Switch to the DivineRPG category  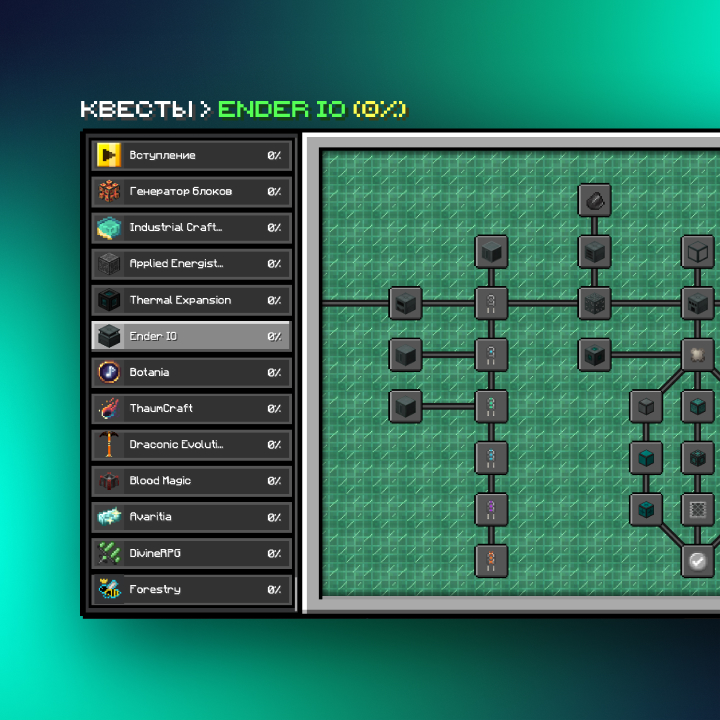[x=191, y=553]
